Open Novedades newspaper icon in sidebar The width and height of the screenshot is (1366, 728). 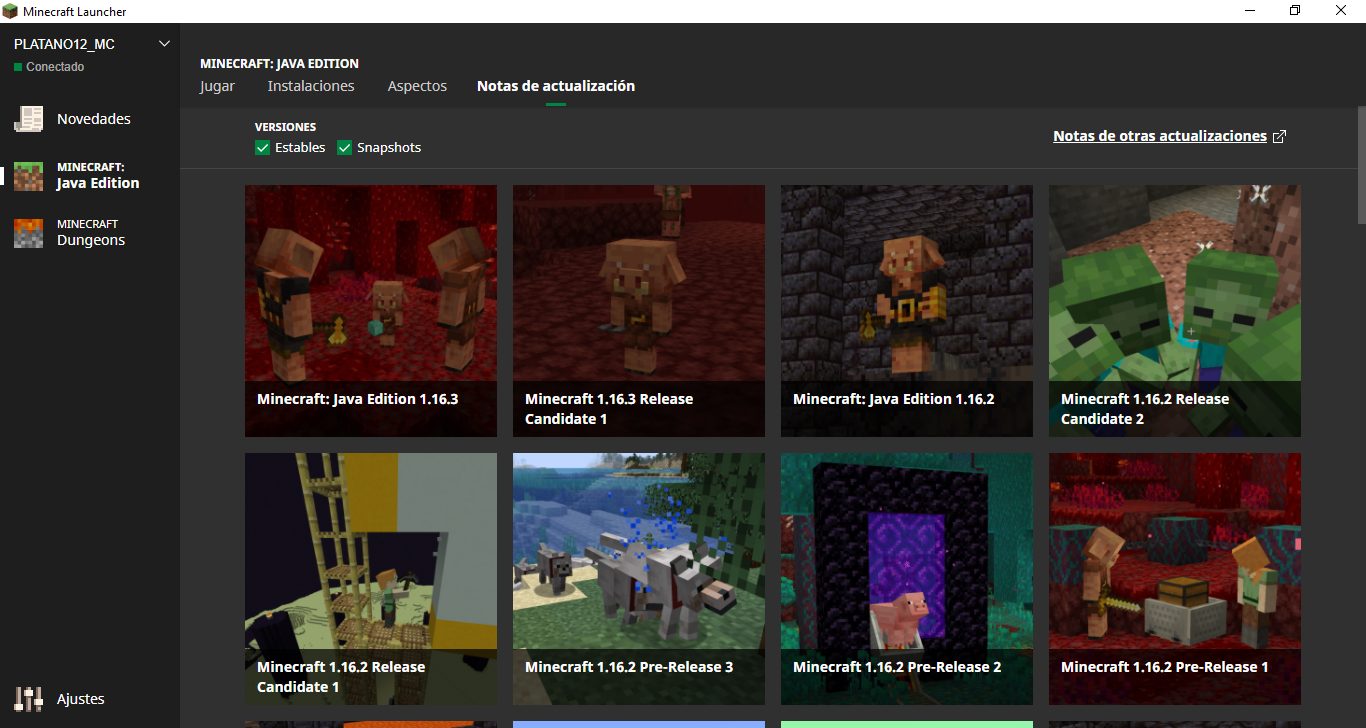point(28,119)
